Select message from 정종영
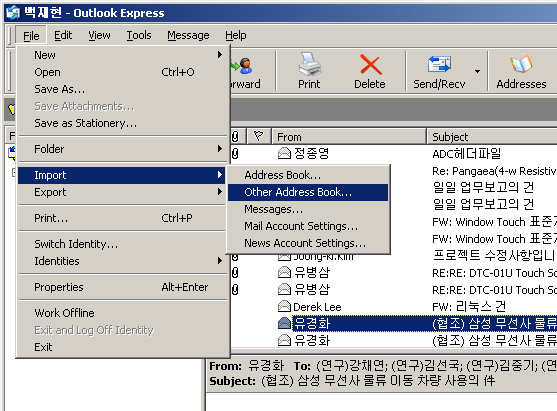Screen dimensions: 557x411 pos(312,153)
